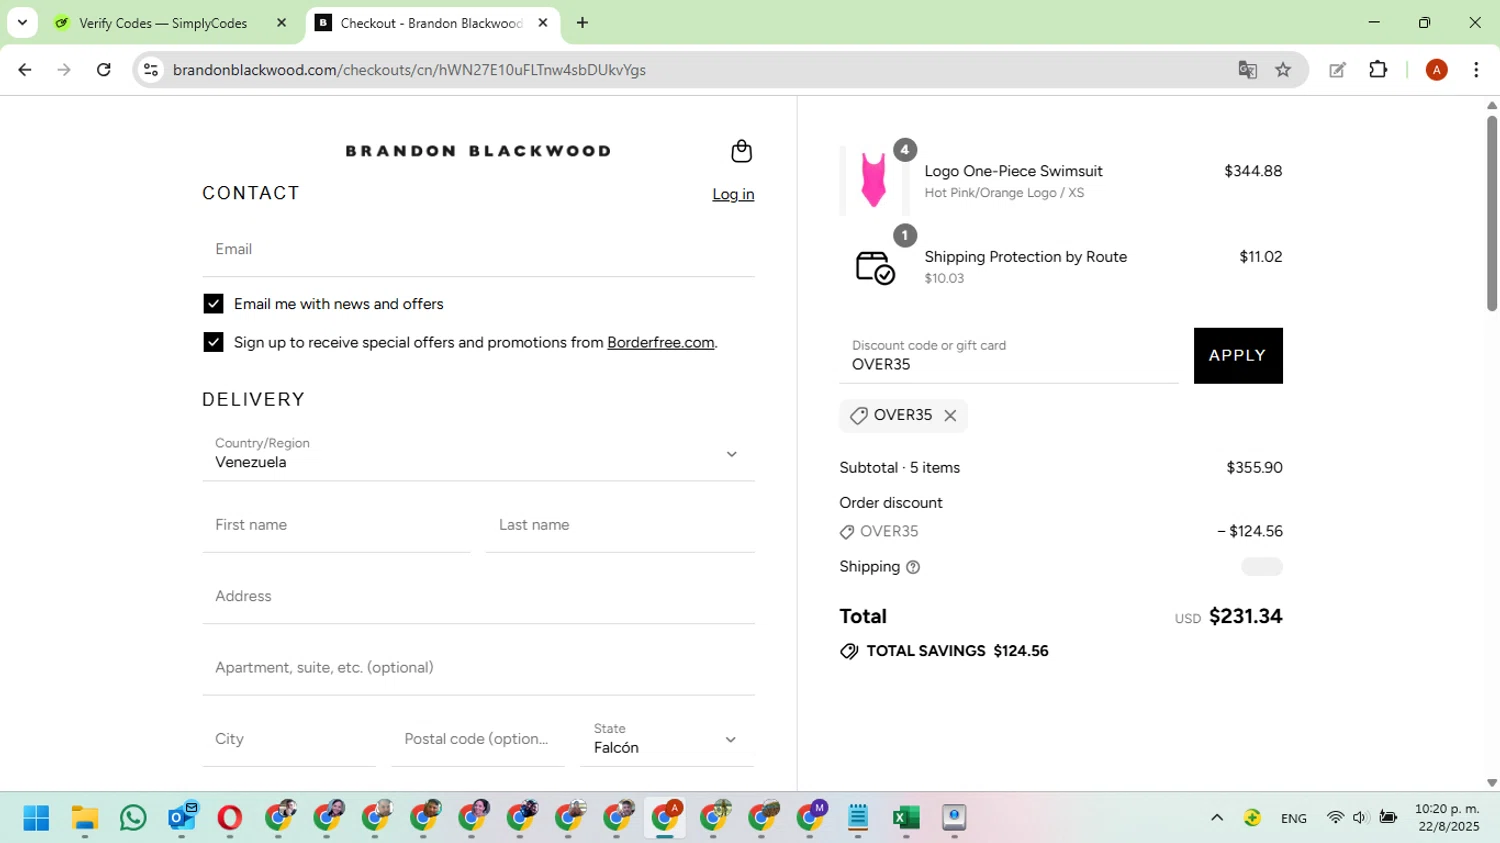Image resolution: width=1500 pixels, height=843 pixels.
Task: Open the Windows Start menu
Action: click(x=36, y=818)
